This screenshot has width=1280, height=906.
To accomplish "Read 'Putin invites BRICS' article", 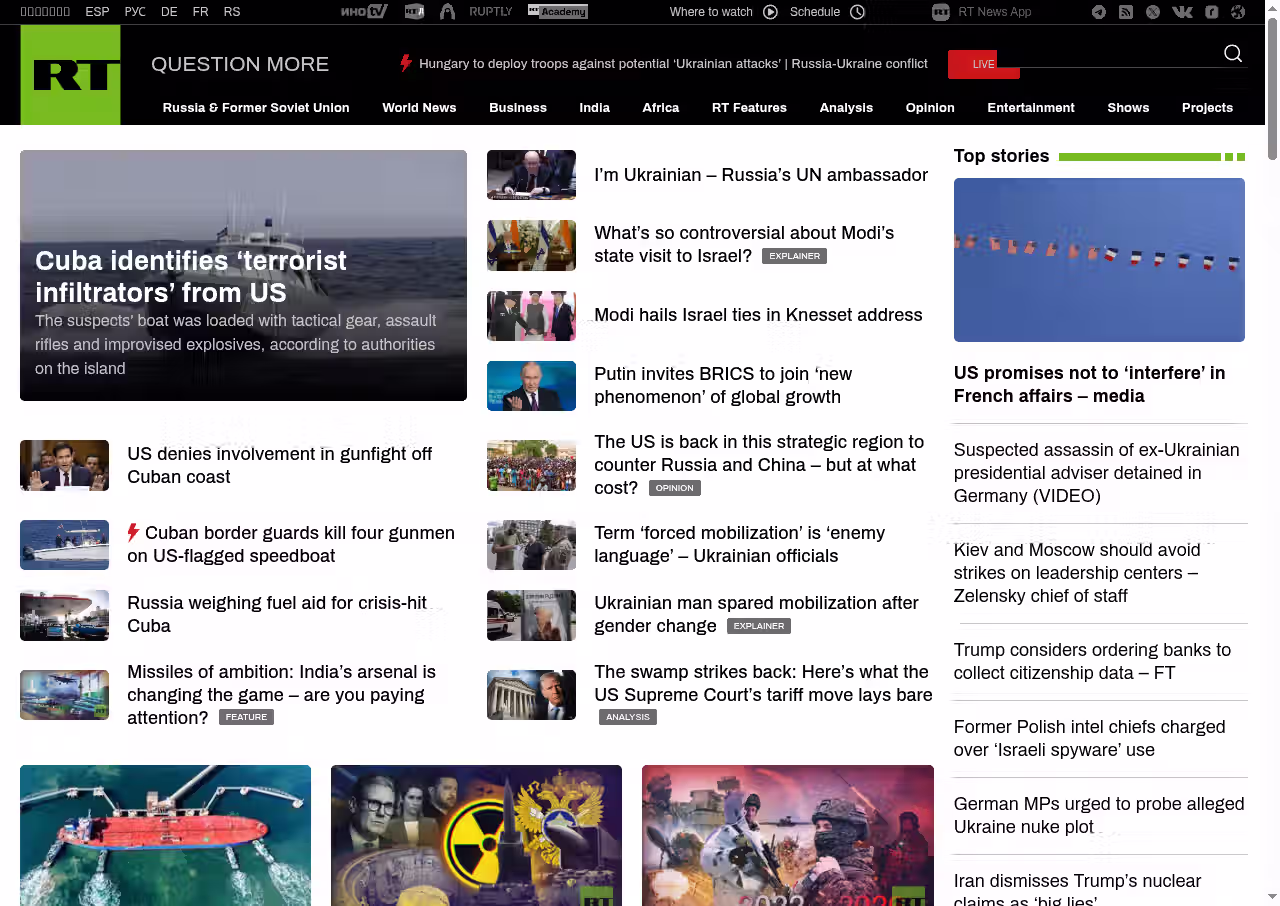I will click(x=722, y=385).
